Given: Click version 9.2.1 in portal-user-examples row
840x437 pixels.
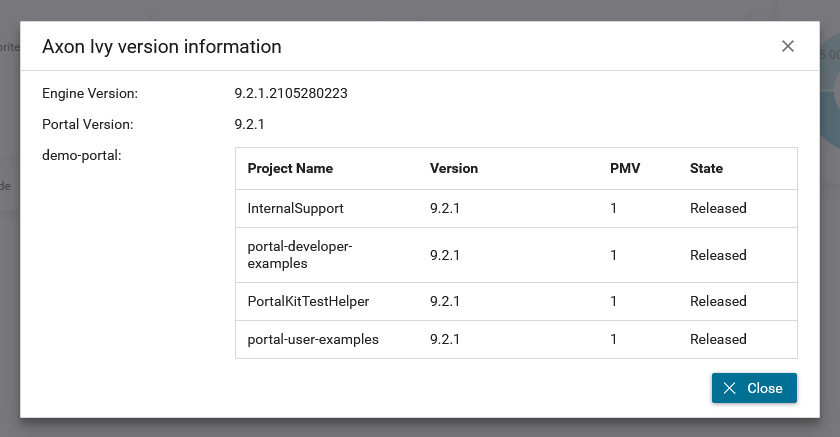Looking at the screenshot, I should tap(445, 340).
